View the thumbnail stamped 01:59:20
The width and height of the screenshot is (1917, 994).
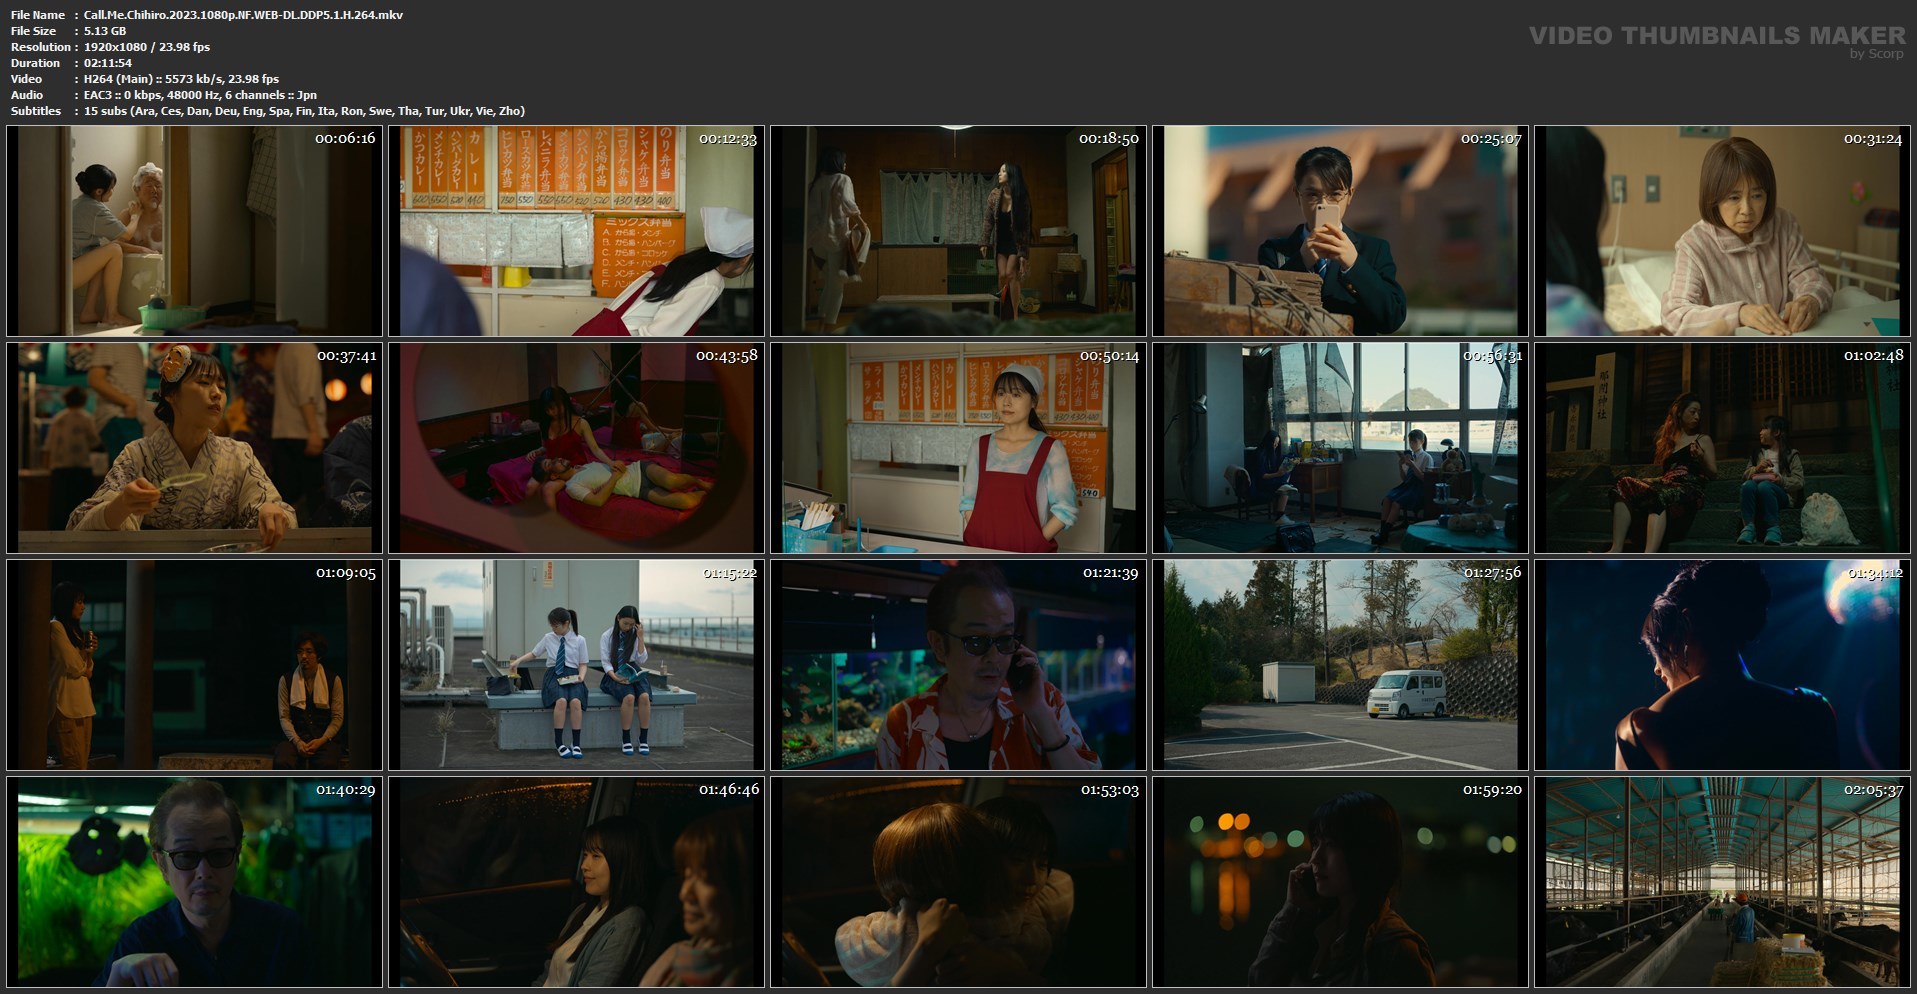[x=1340, y=882]
